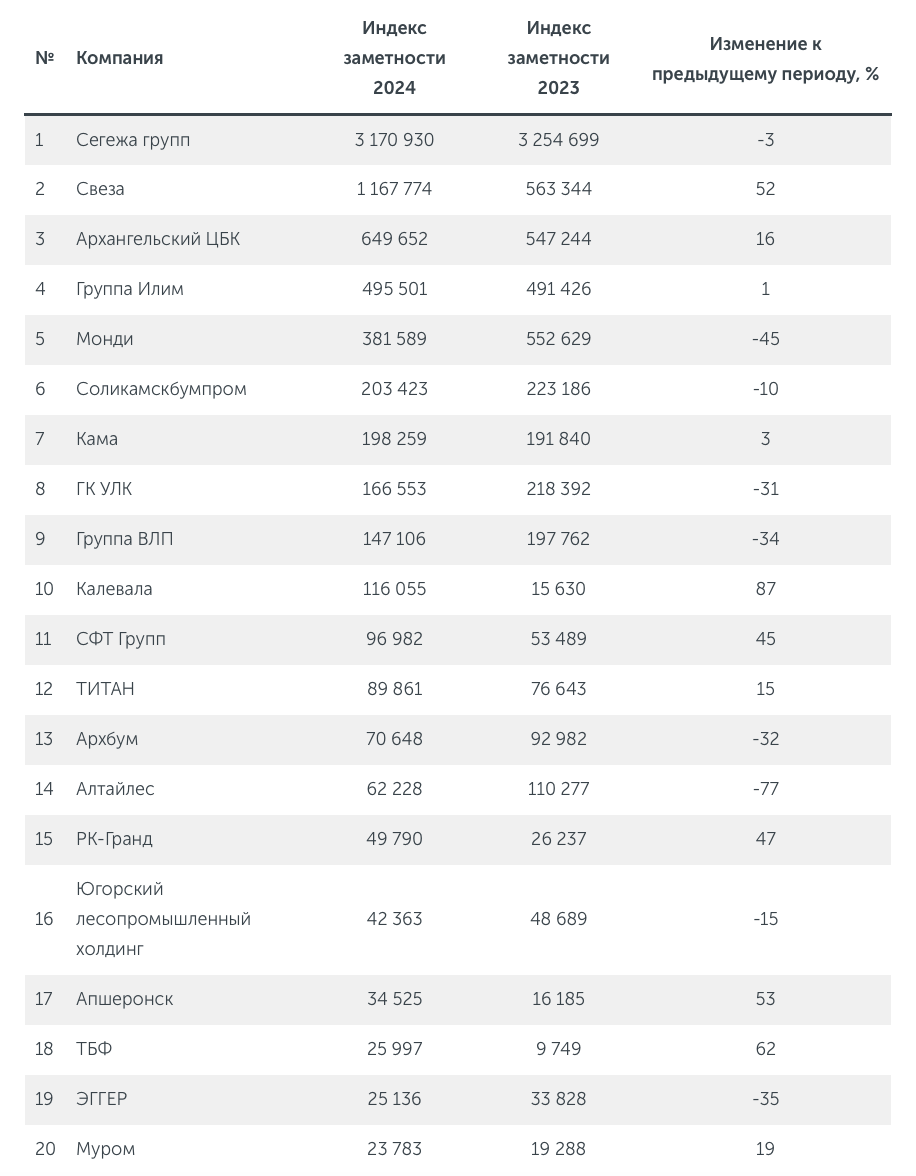Click the Монди company cell
Screen dimensions: 916x1176
[x=105, y=339]
